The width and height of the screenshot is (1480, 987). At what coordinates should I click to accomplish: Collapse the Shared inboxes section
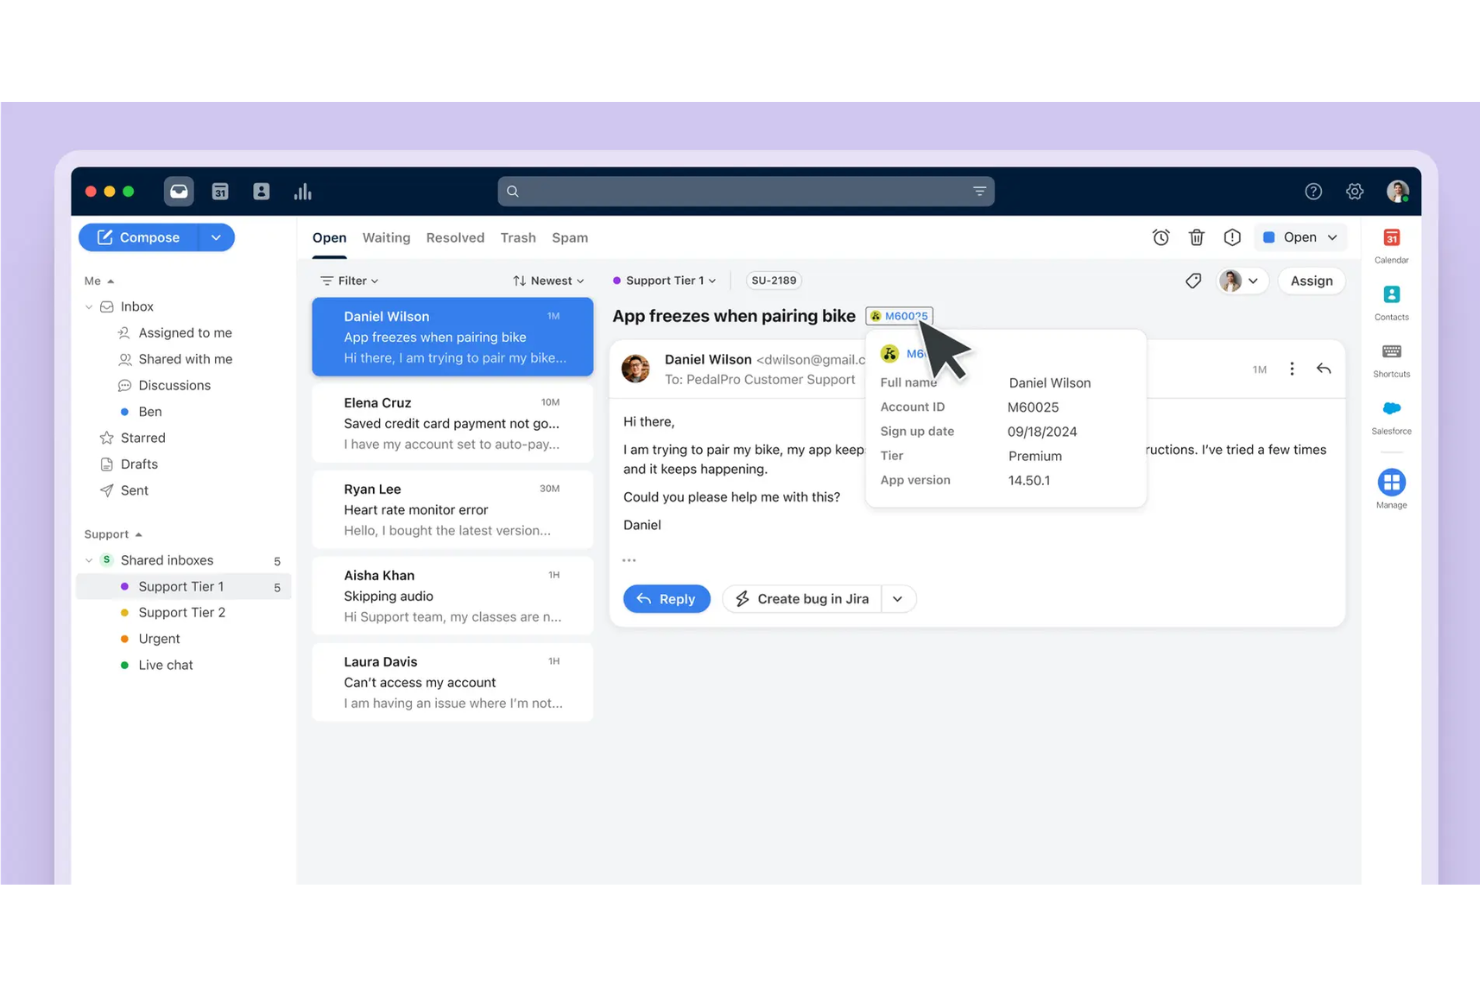pos(89,560)
